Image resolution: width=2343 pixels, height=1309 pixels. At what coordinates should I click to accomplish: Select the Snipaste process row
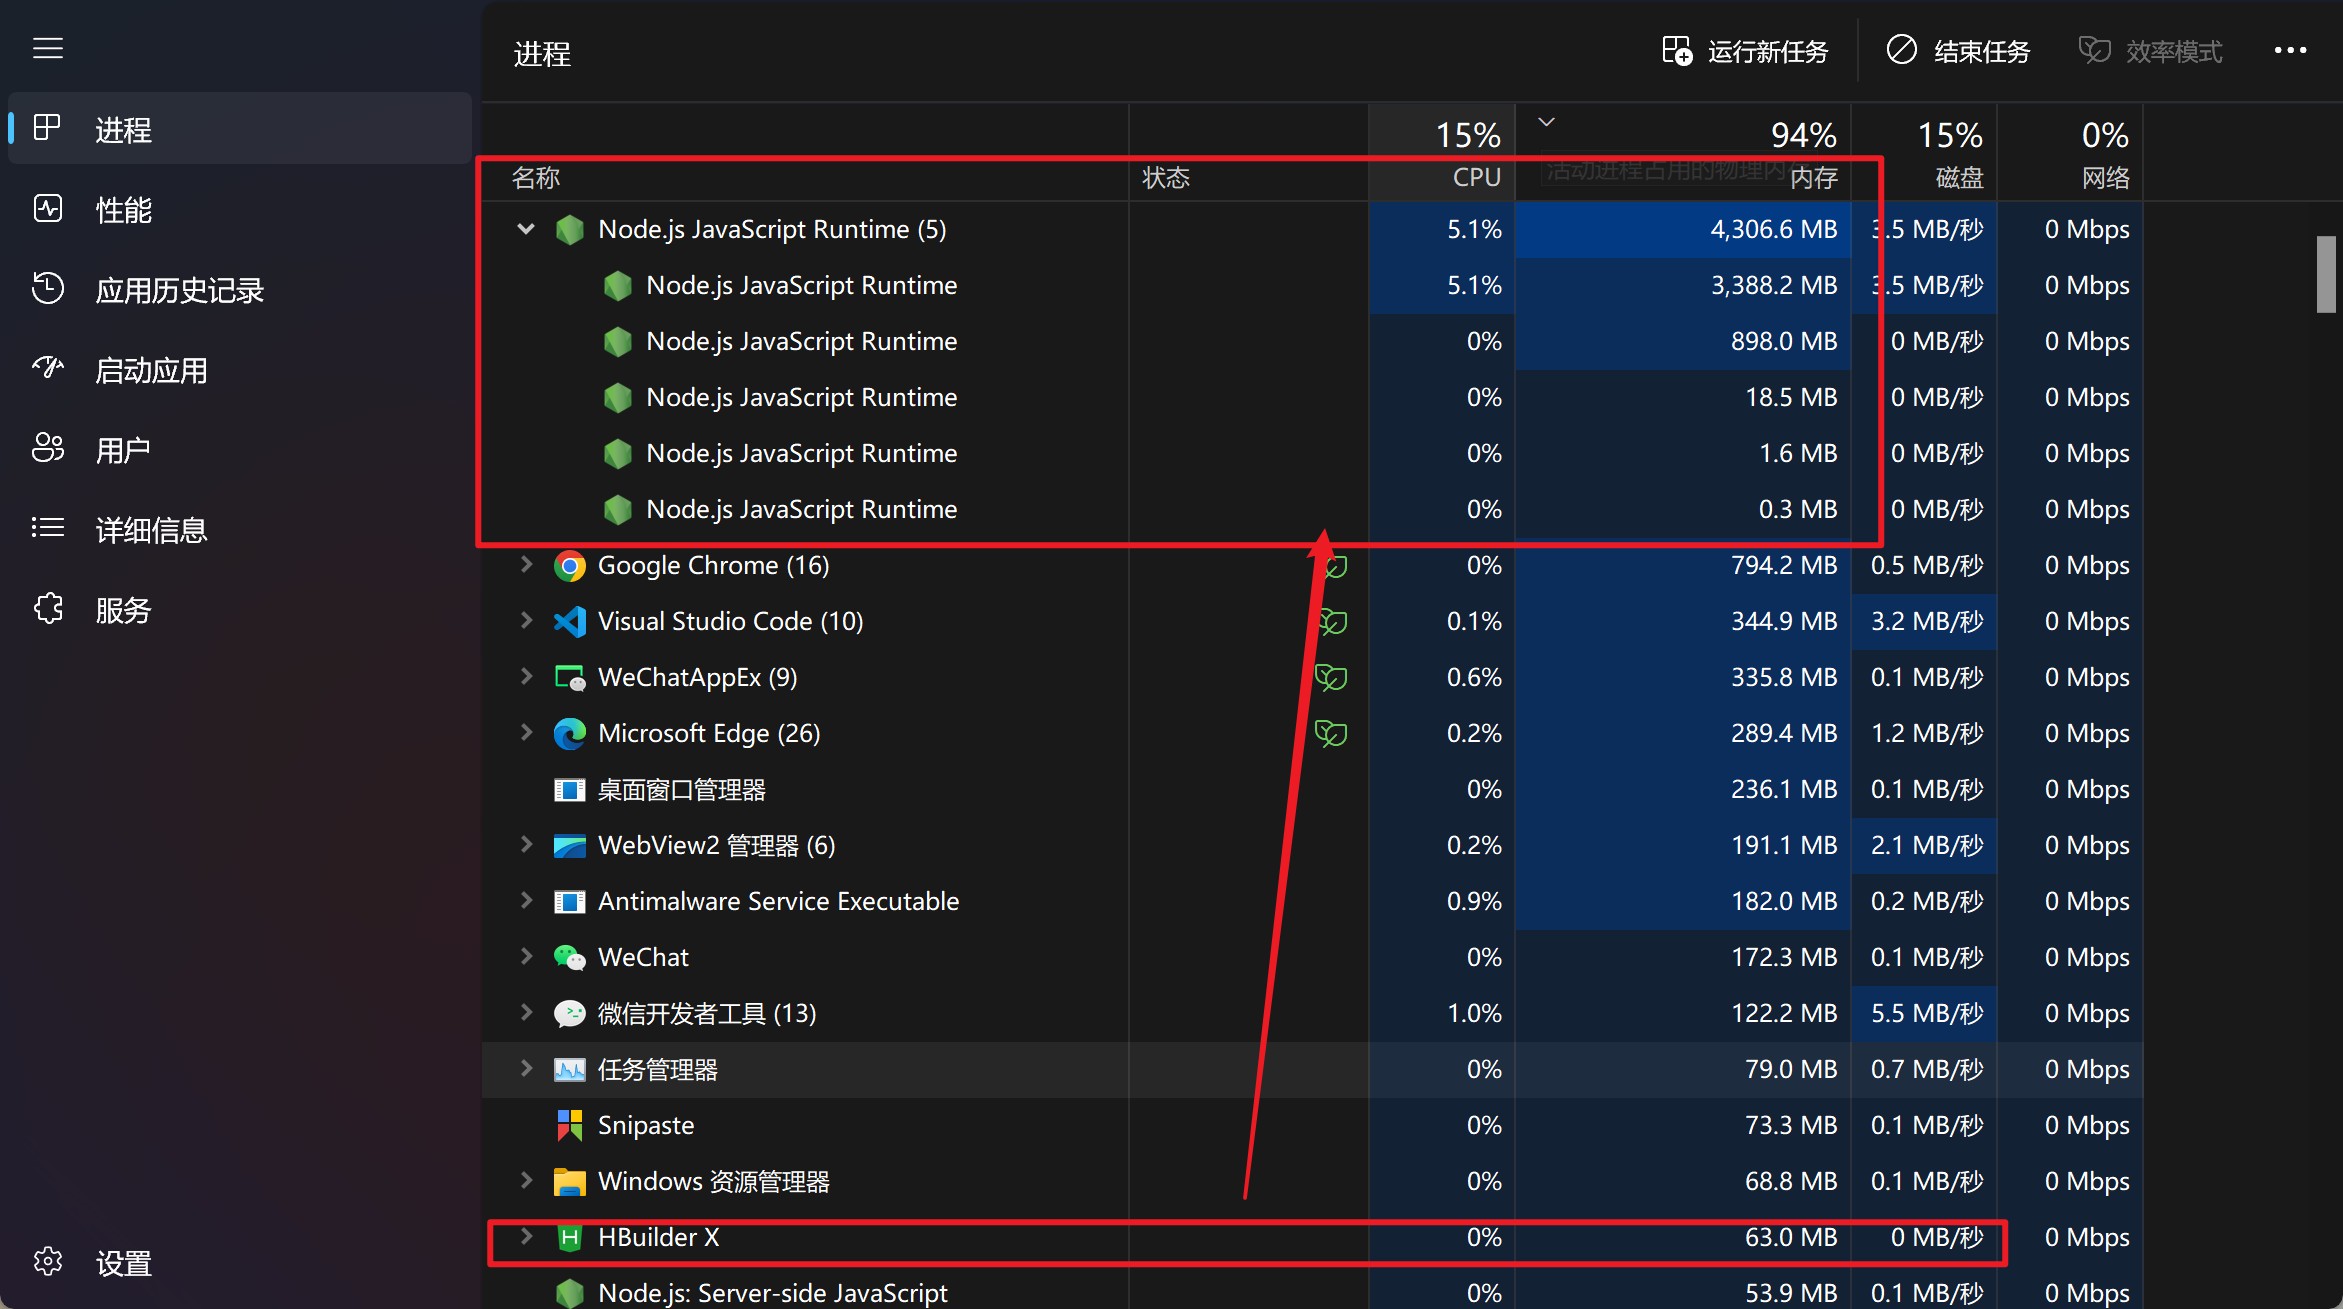click(x=646, y=1125)
